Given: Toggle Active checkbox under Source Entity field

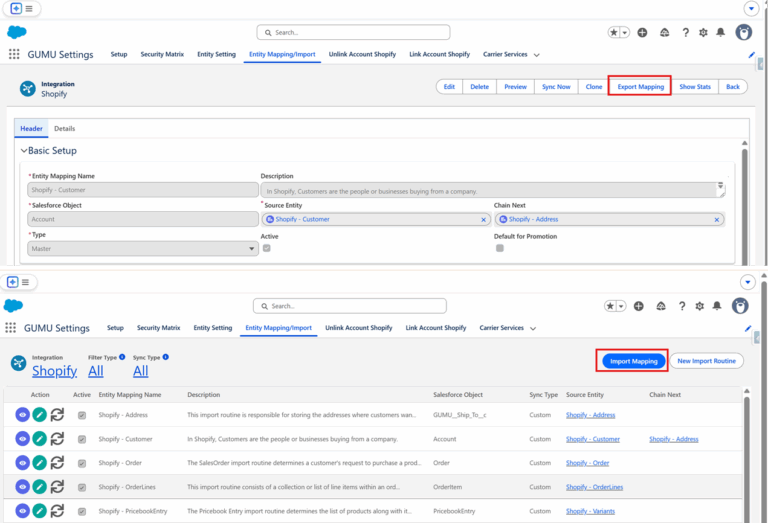Looking at the screenshot, I should point(266,248).
